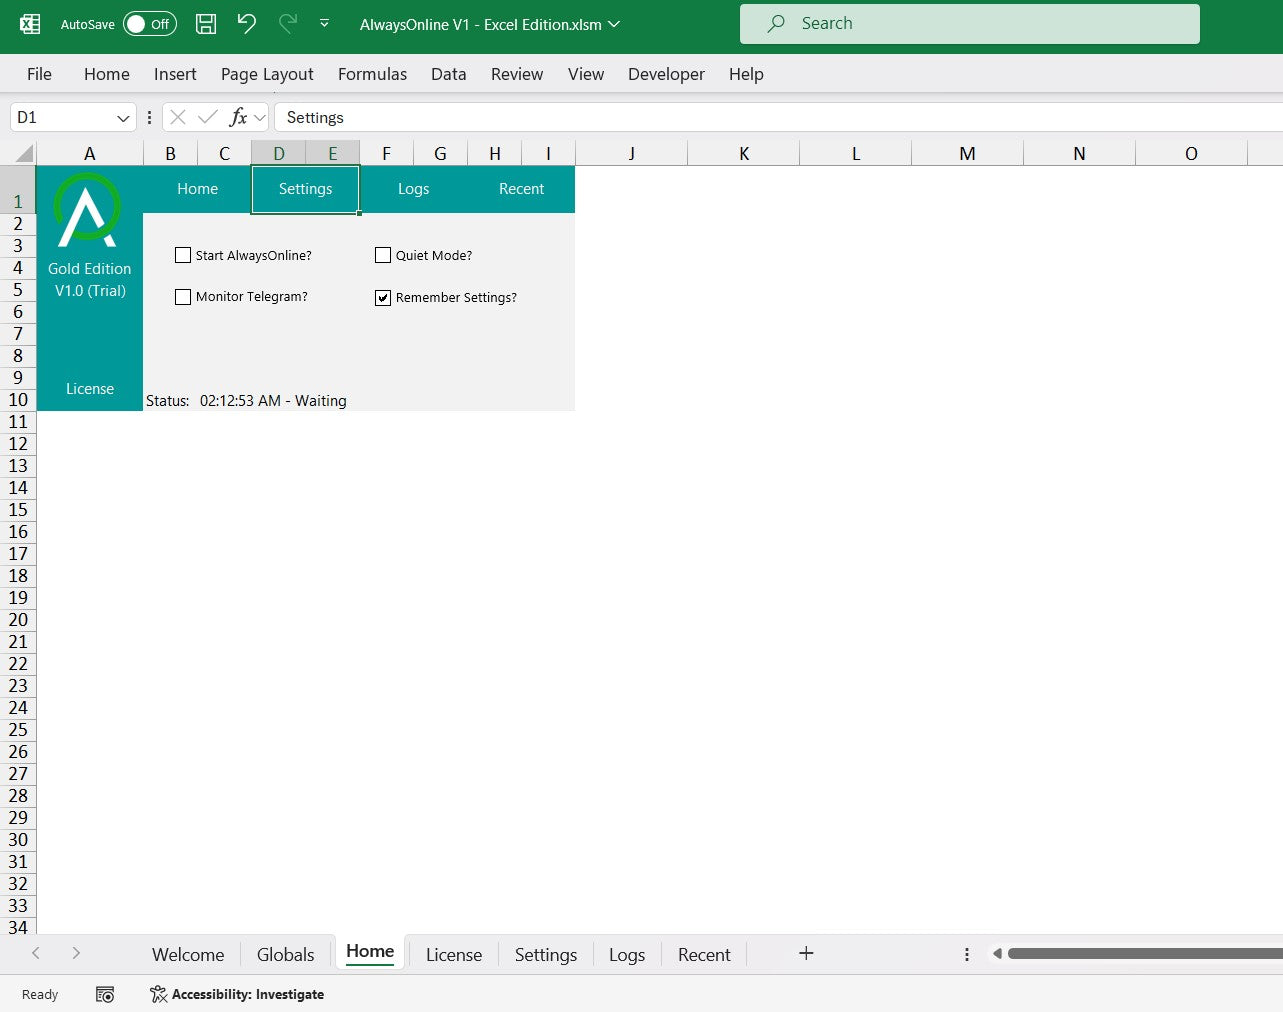
Task: Open the Insert ribbon tab
Action: point(175,74)
